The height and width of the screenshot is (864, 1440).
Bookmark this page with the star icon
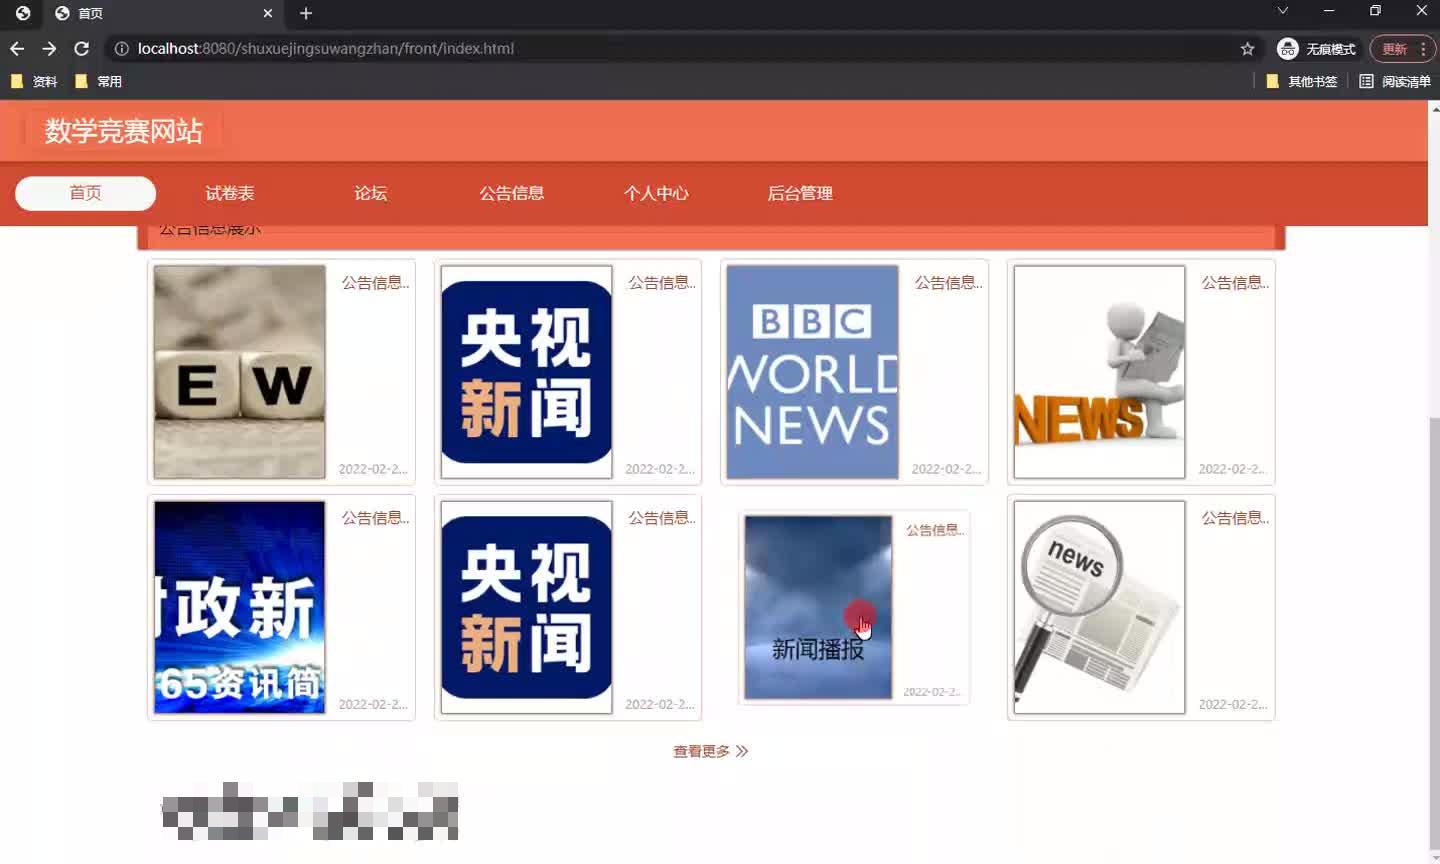pyautogui.click(x=1247, y=48)
